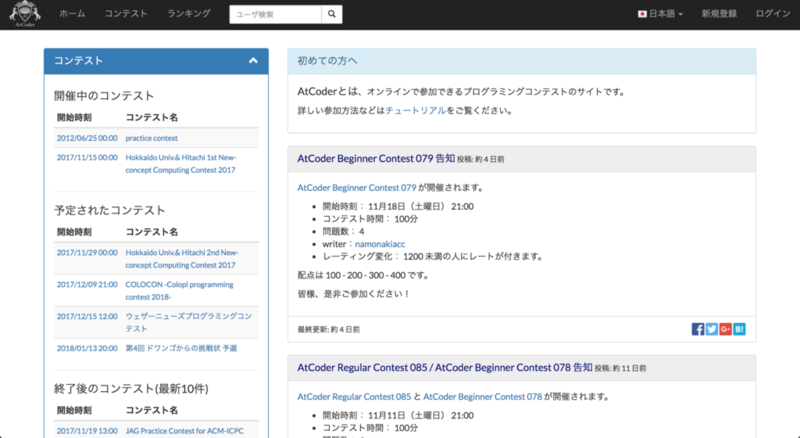Open COLOCON -Colopl programming contest 2018- link
This screenshot has width=800, height=438.
tap(179, 290)
